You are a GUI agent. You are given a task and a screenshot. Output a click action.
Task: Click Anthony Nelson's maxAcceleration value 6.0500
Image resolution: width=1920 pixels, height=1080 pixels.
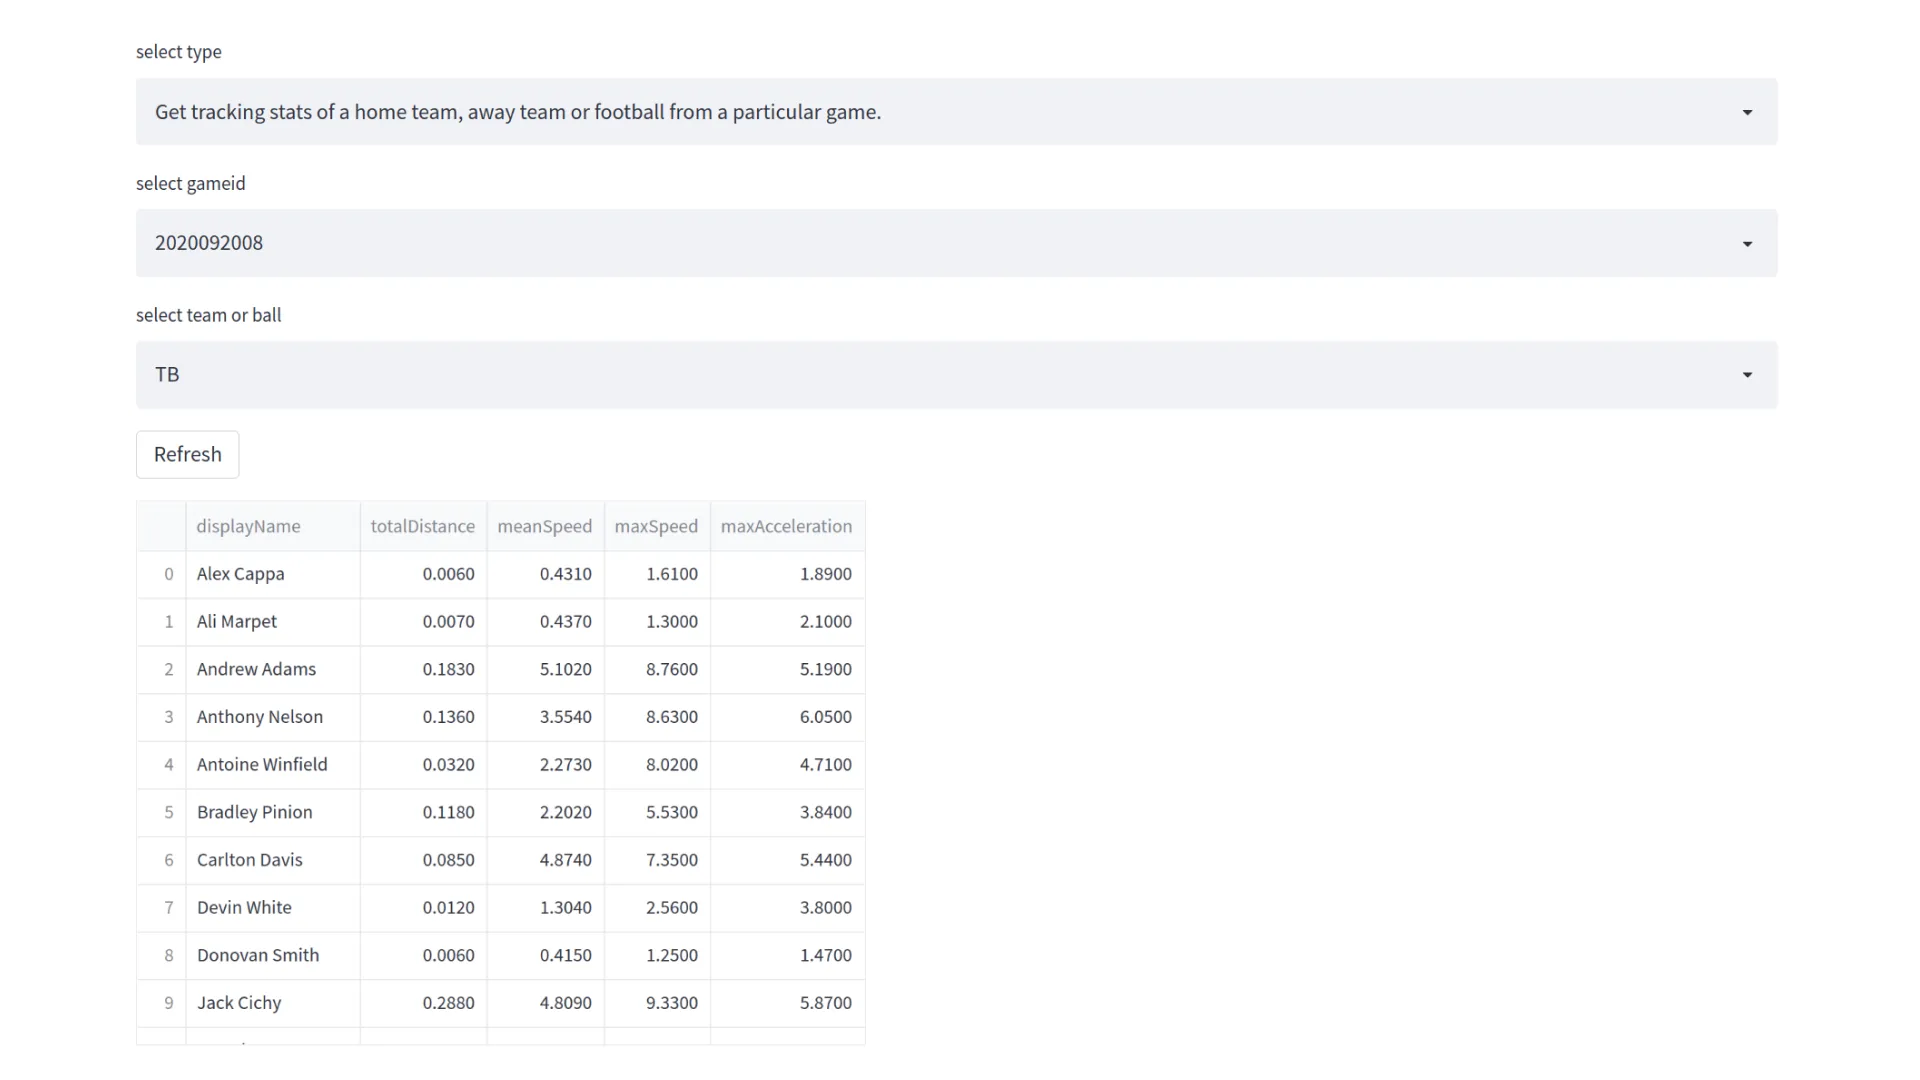click(x=825, y=717)
